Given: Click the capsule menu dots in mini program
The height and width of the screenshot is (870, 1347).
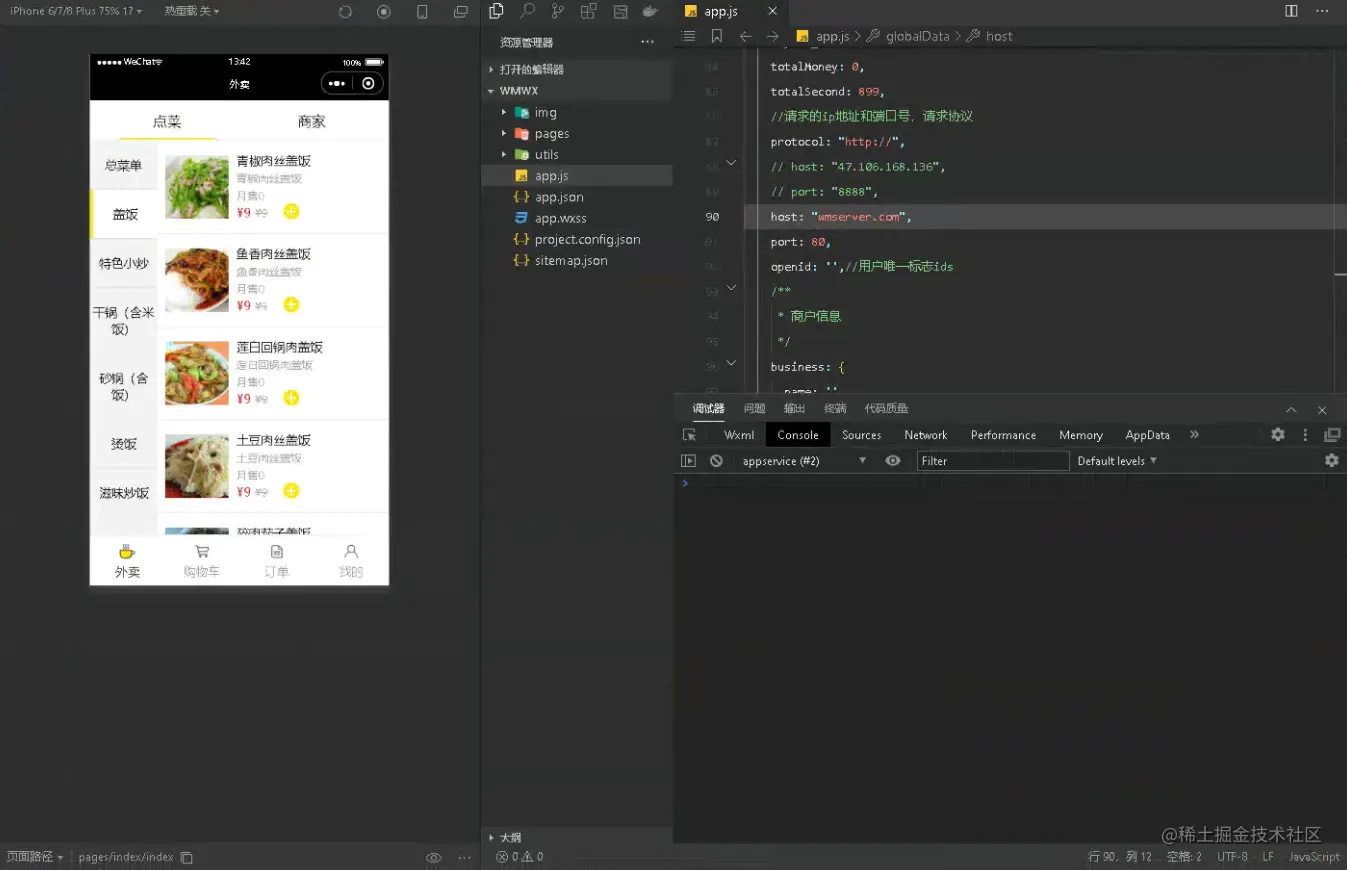Looking at the screenshot, I should click(337, 84).
